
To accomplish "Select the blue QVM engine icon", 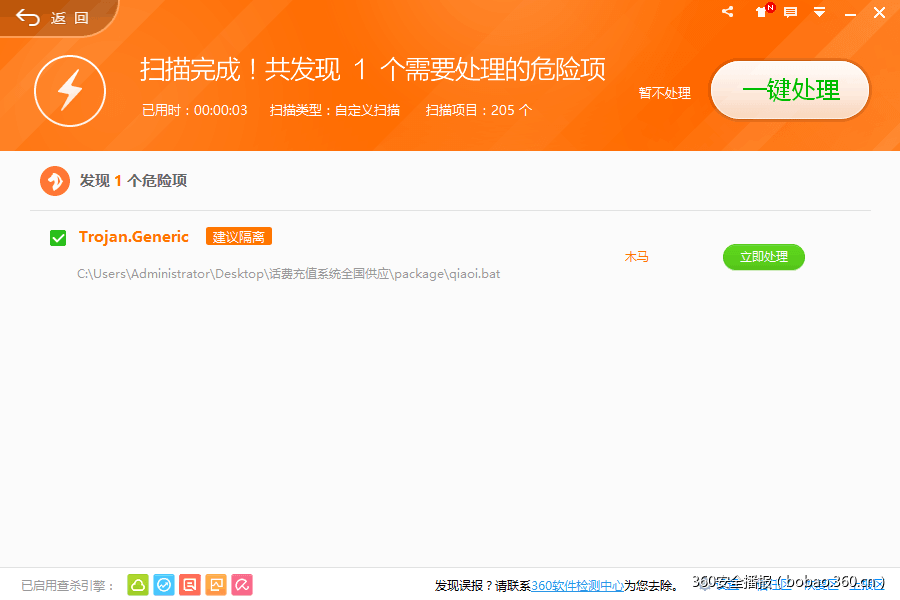I will point(163,585).
